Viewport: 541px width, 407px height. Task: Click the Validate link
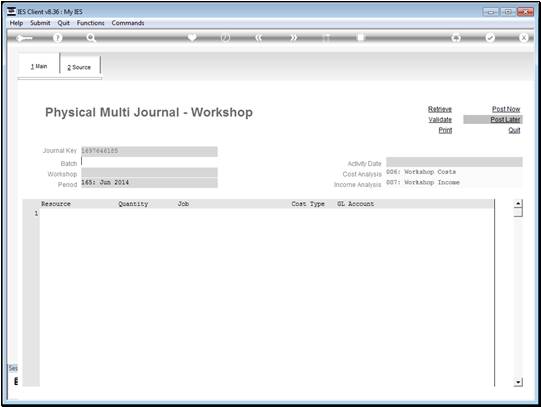coord(440,119)
